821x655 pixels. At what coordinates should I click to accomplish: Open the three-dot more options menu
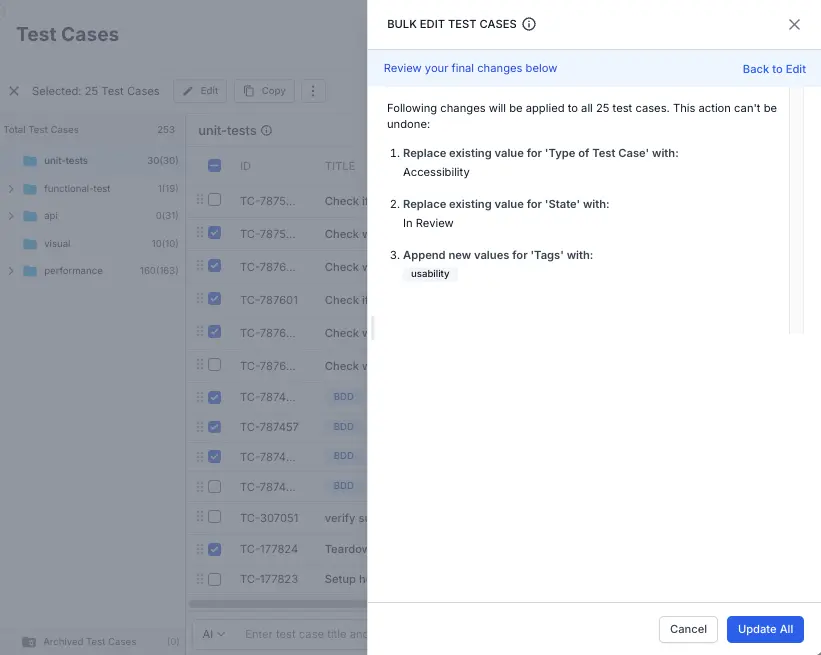coord(313,91)
